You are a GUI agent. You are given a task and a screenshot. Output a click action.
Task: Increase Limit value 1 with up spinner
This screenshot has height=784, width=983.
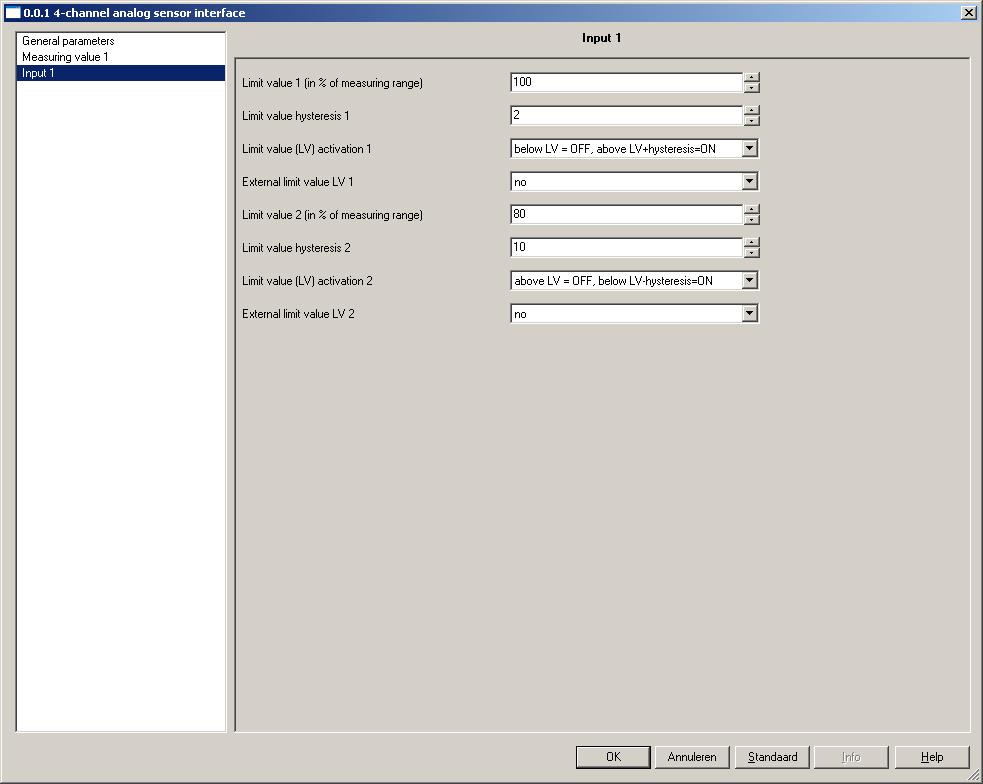(751, 77)
